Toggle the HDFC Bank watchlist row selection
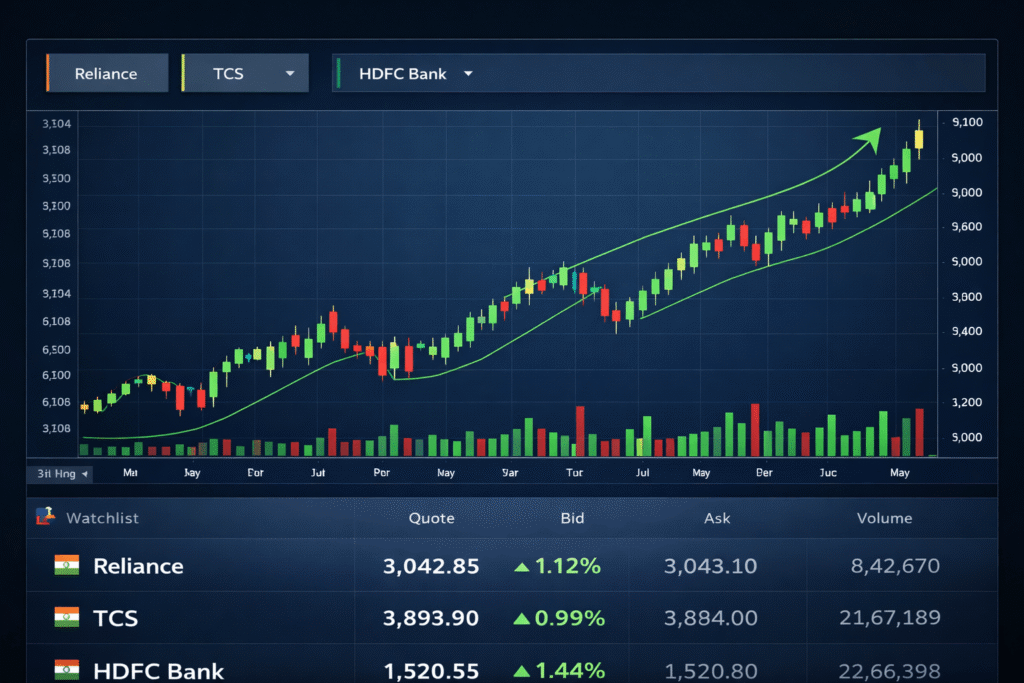The image size is (1024, 683). (x=200, y=668)
